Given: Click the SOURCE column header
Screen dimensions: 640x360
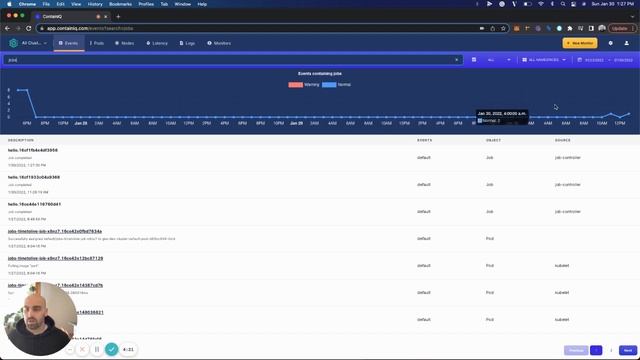Looking at the screenshot, I should point(562,140).
